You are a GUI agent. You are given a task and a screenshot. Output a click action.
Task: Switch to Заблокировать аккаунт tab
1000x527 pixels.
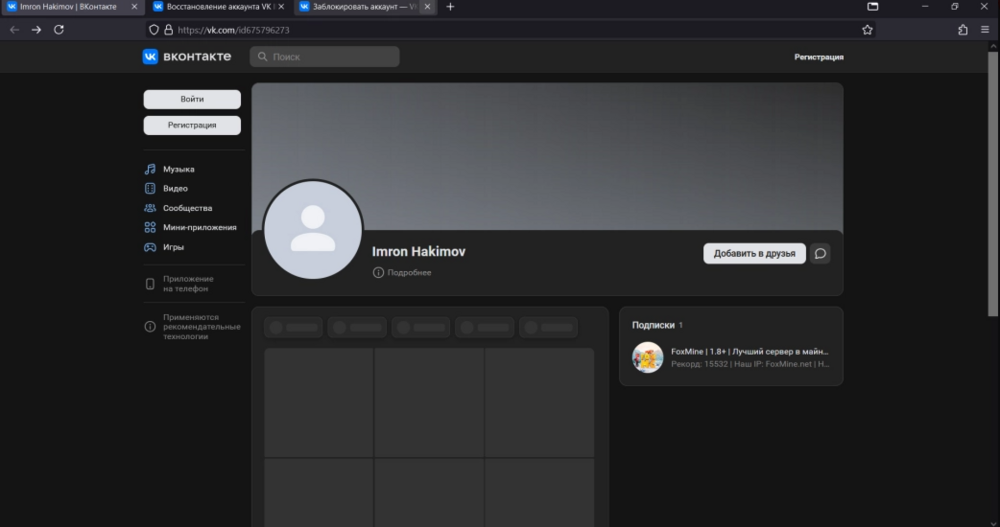365,6
